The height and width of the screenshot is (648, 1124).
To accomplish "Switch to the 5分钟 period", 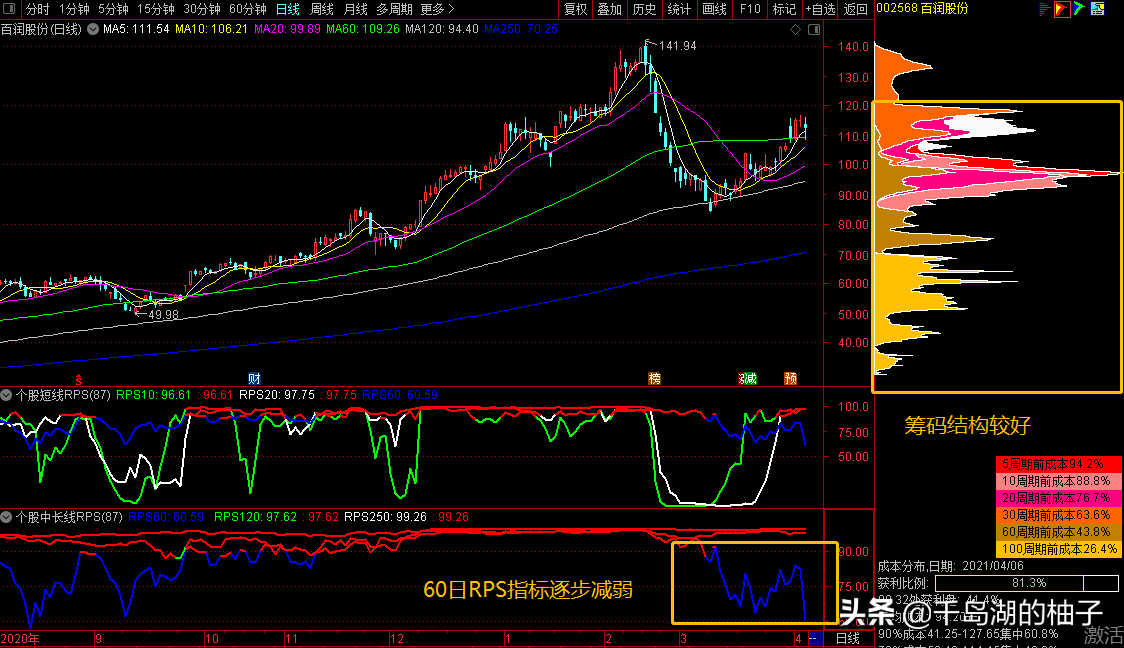I will [x=113, y=9].
